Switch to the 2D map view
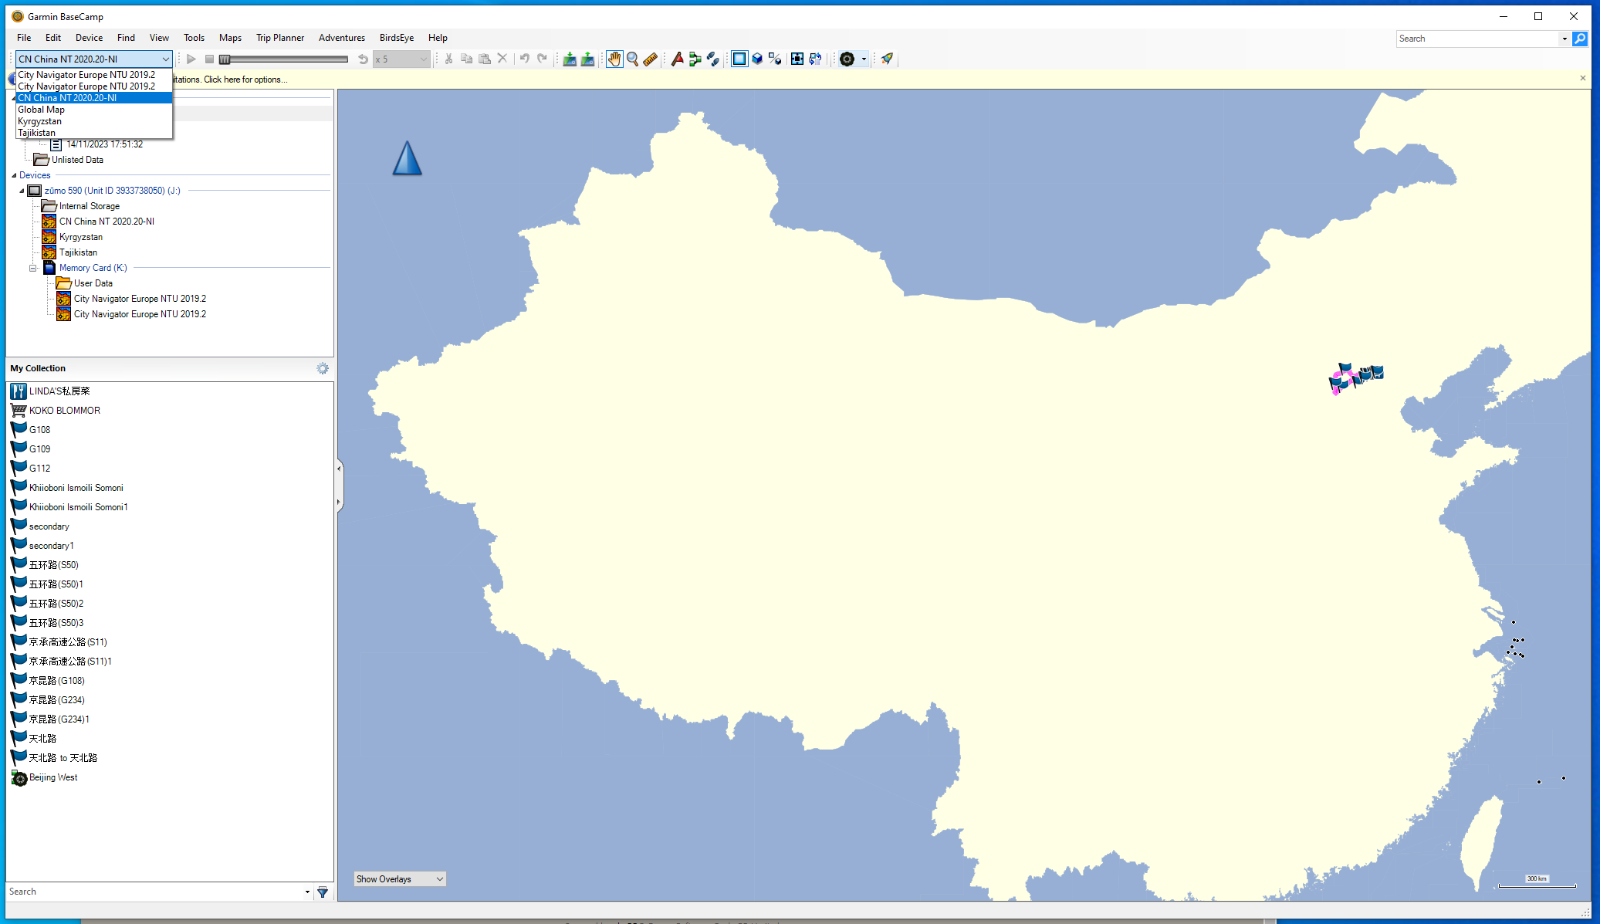The image size is (1600, 924). point(739,59)
